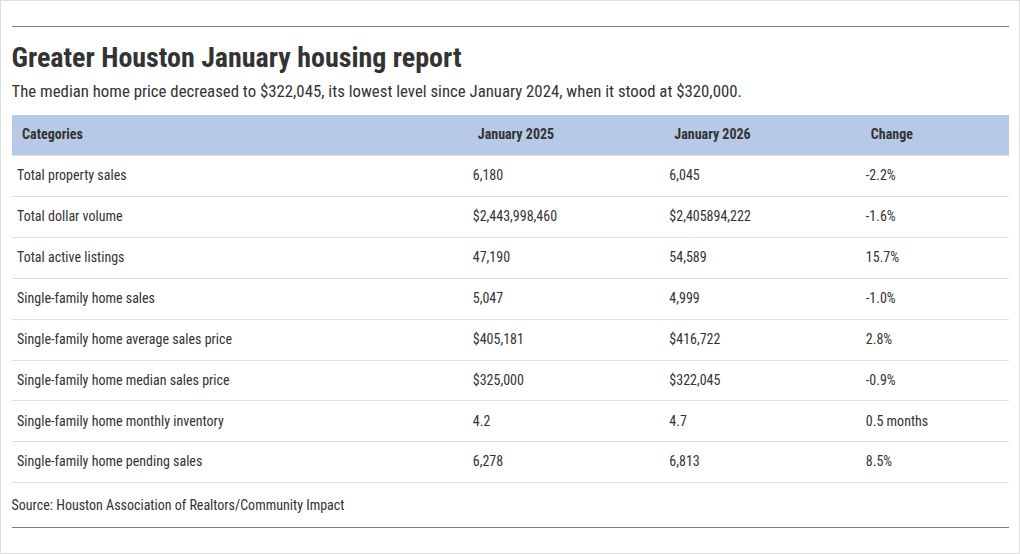Click the January 2026 column header
The width and height of the screenshot is (1020, 554).
tap(712, 134)
